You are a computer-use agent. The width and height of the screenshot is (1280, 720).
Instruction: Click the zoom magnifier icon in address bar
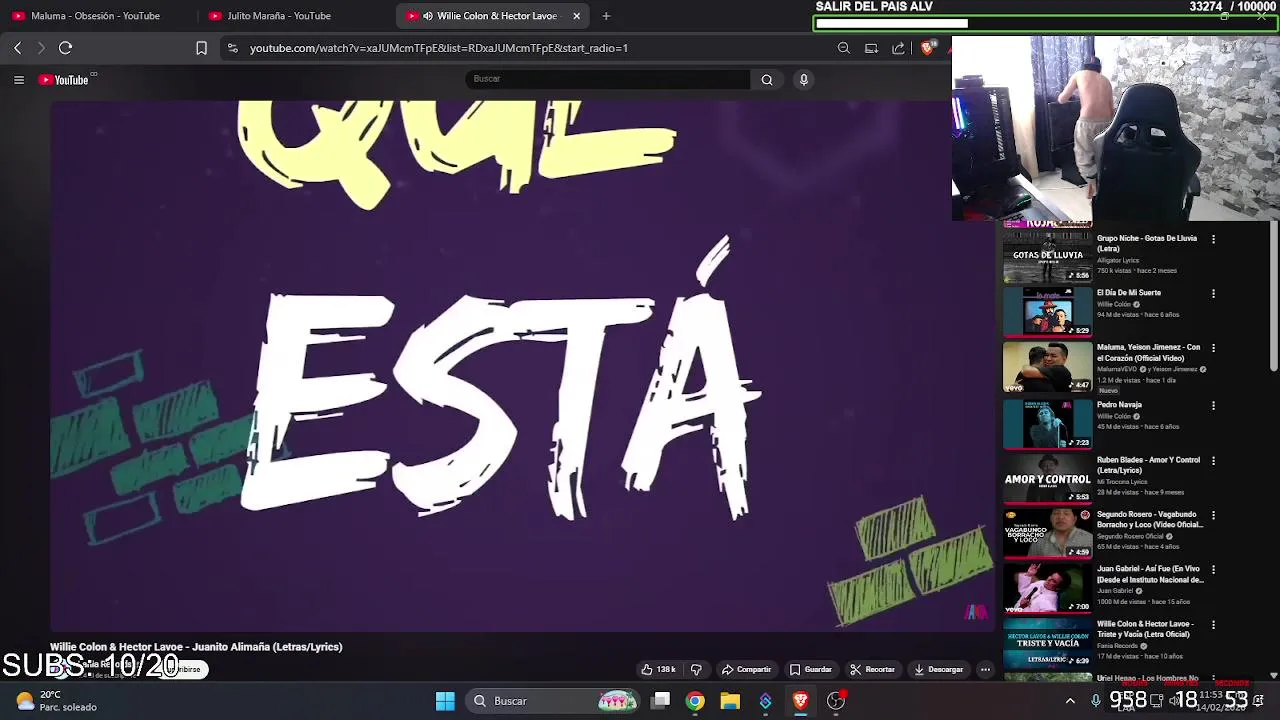[x=844, y=48]
